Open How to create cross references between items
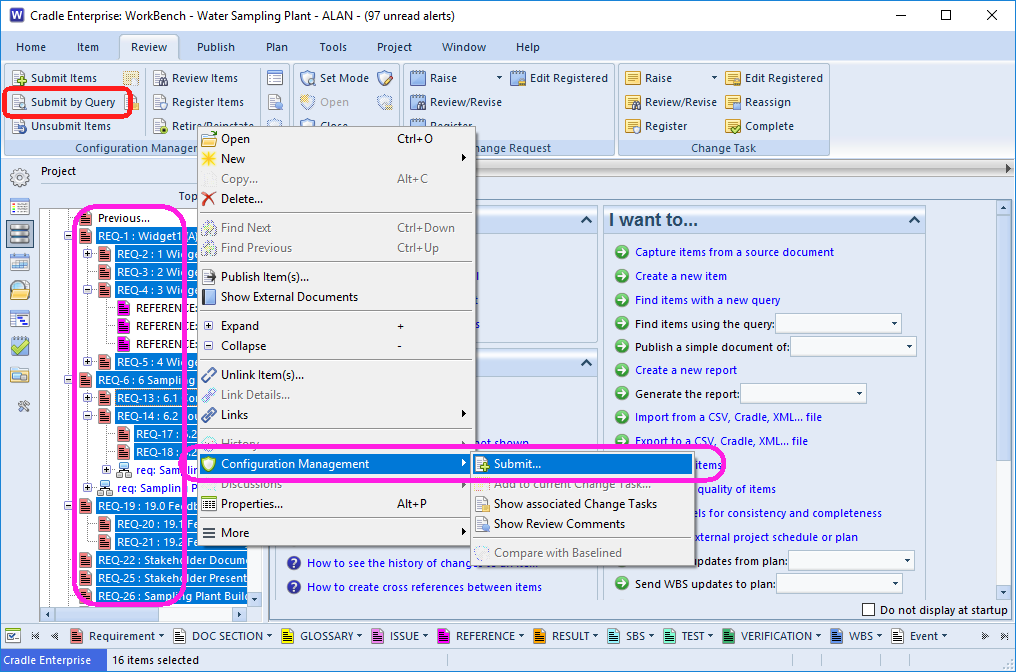Screen dimensions: 1016x672 click(x=424, y=587)
